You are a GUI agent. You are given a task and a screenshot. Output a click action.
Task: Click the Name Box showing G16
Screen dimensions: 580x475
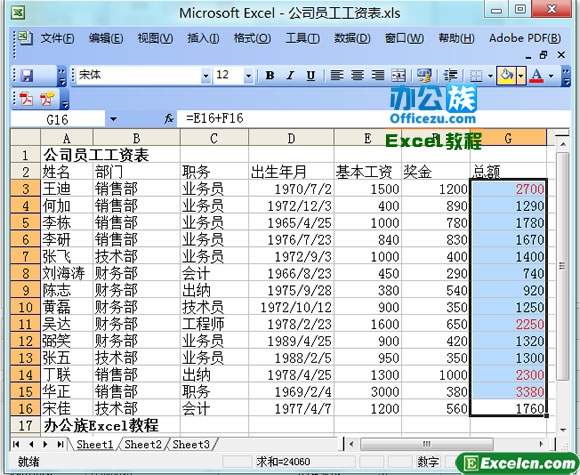[57, 119]
